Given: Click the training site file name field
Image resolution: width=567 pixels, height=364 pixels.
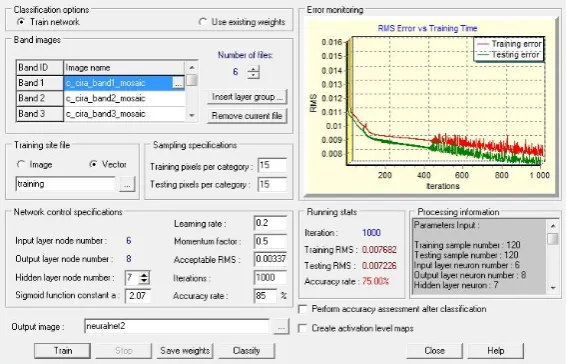Looking at the screenshot, I should pos(66,184).
